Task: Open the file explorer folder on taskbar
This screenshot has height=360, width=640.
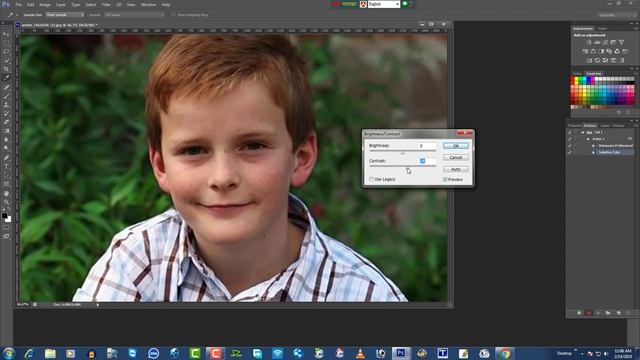Action: (x=50, y=353)
